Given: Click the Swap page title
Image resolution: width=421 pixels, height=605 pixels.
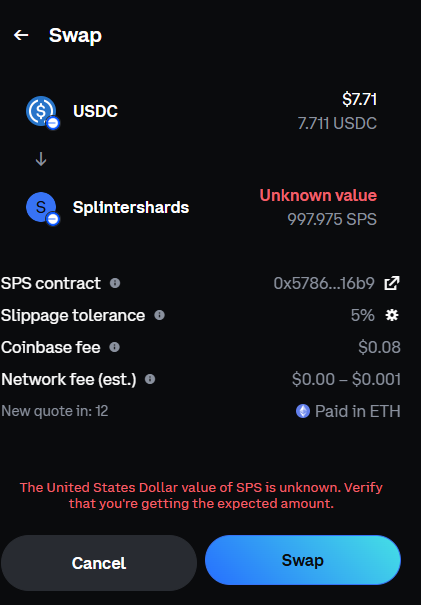Looking at the screenshot, I should [x=75, y=35].
